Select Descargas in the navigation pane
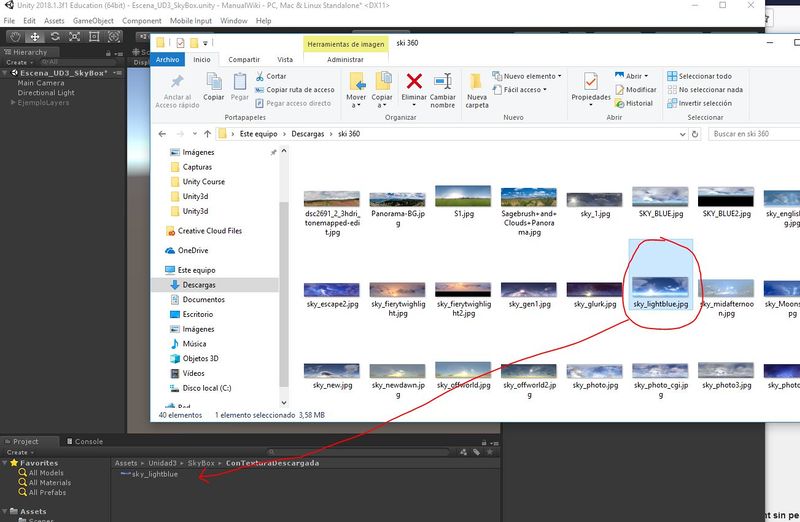 pos(215,285)
